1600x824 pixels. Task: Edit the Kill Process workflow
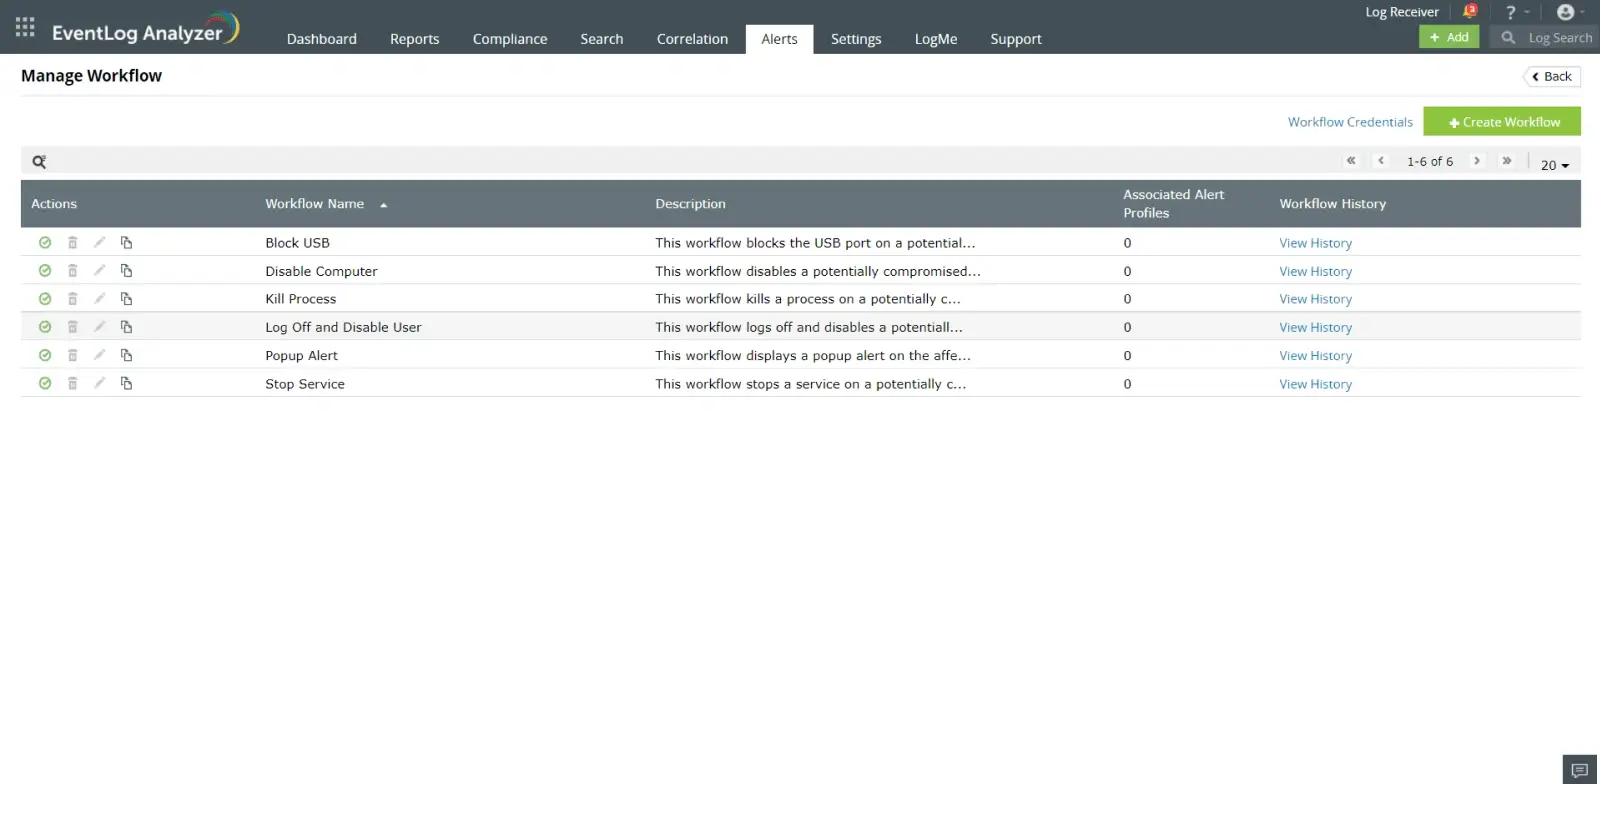click(99, 298)
